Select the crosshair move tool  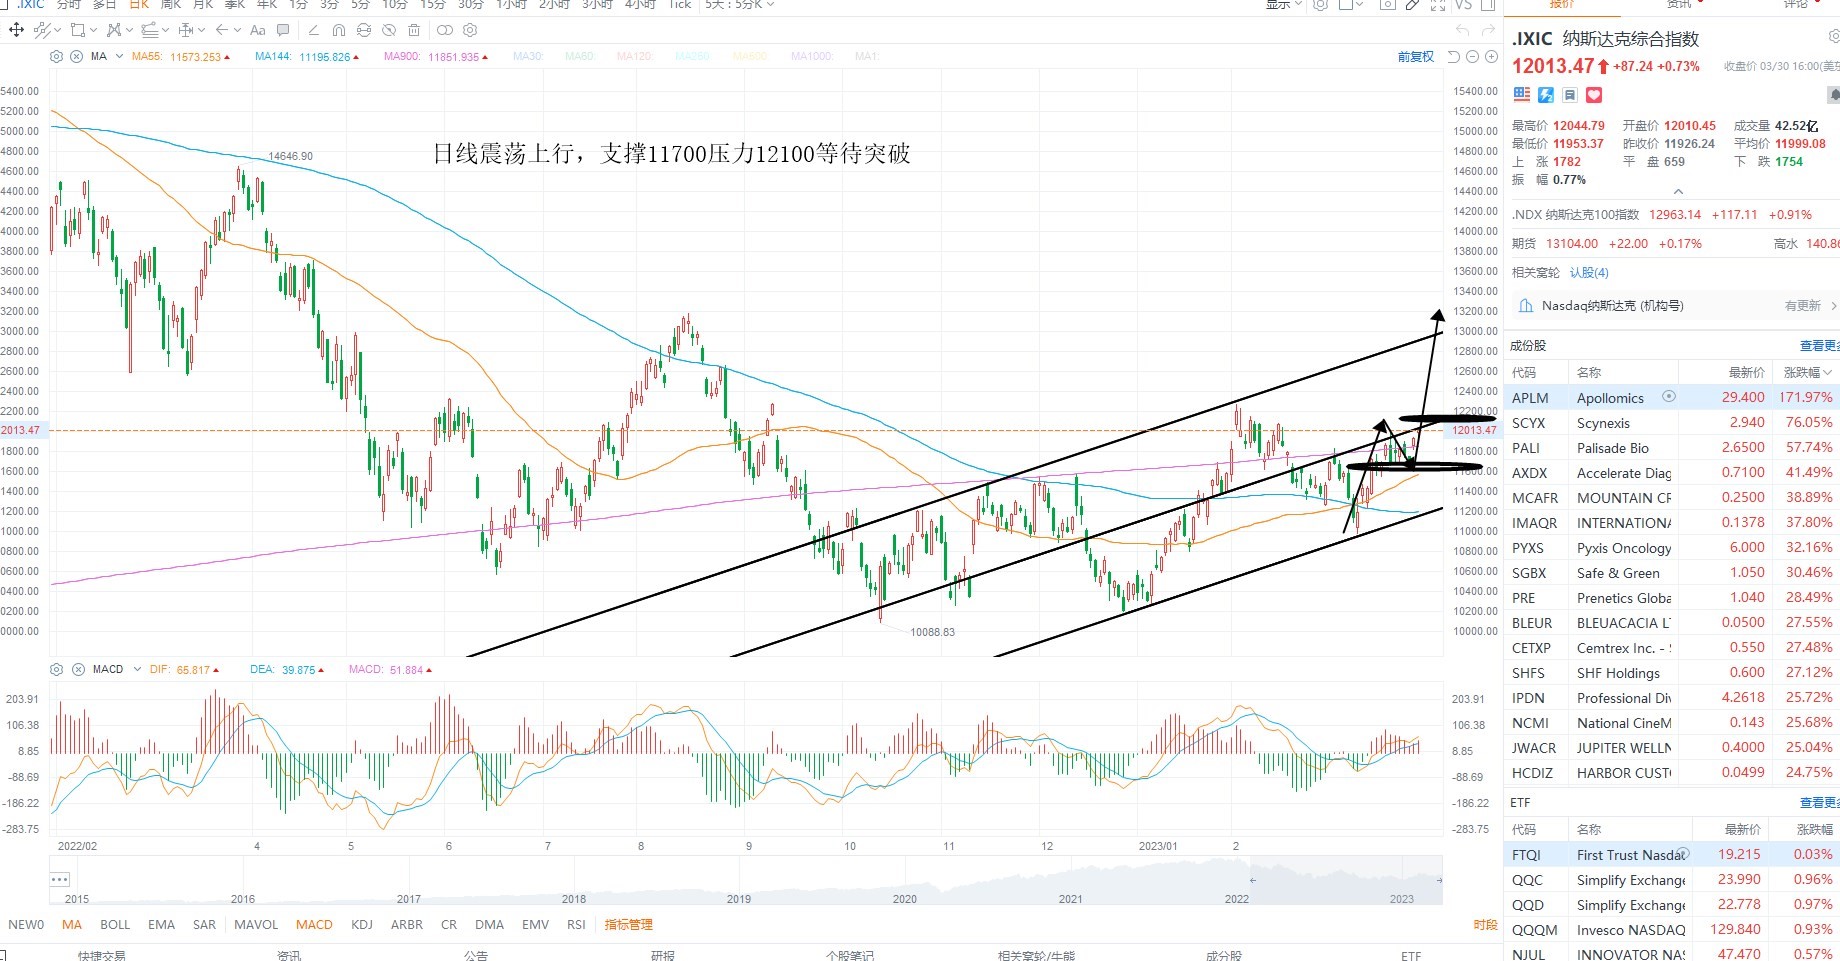pos(16,30)
